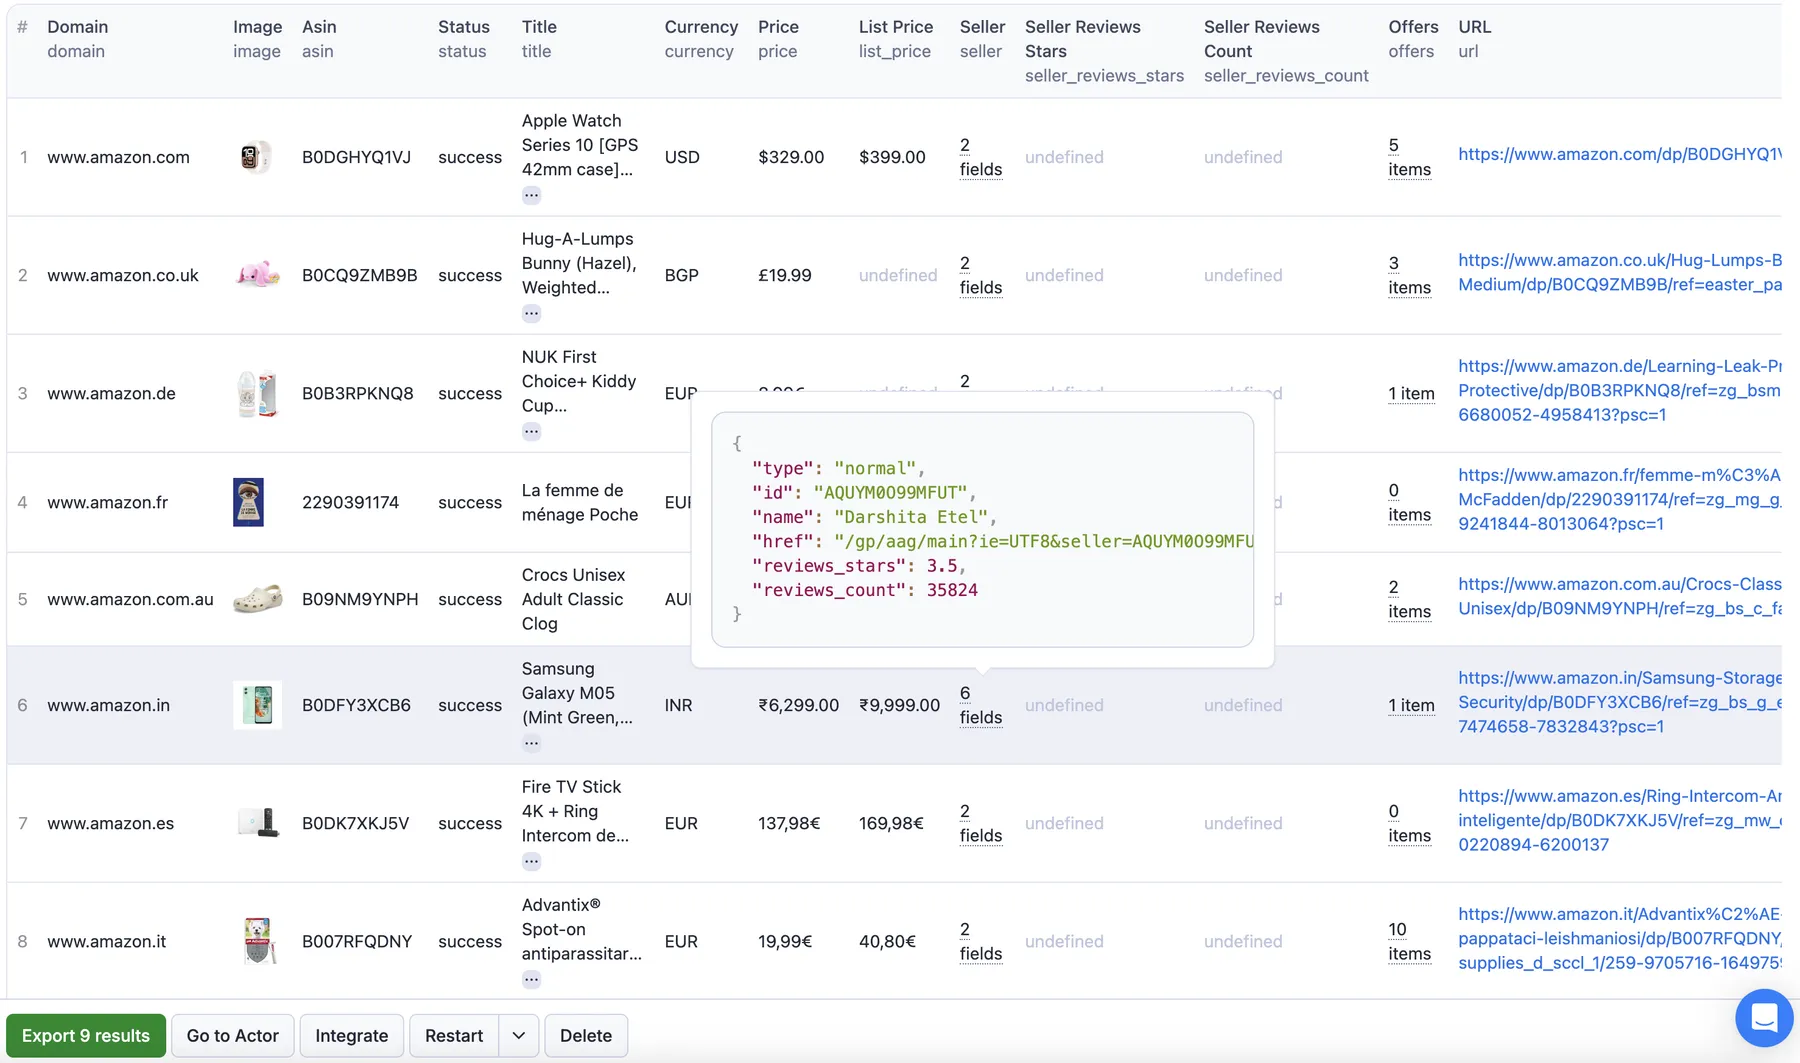
Task: View Samsung Galaxy M05 product thumbnail
Action: [257, 705]
